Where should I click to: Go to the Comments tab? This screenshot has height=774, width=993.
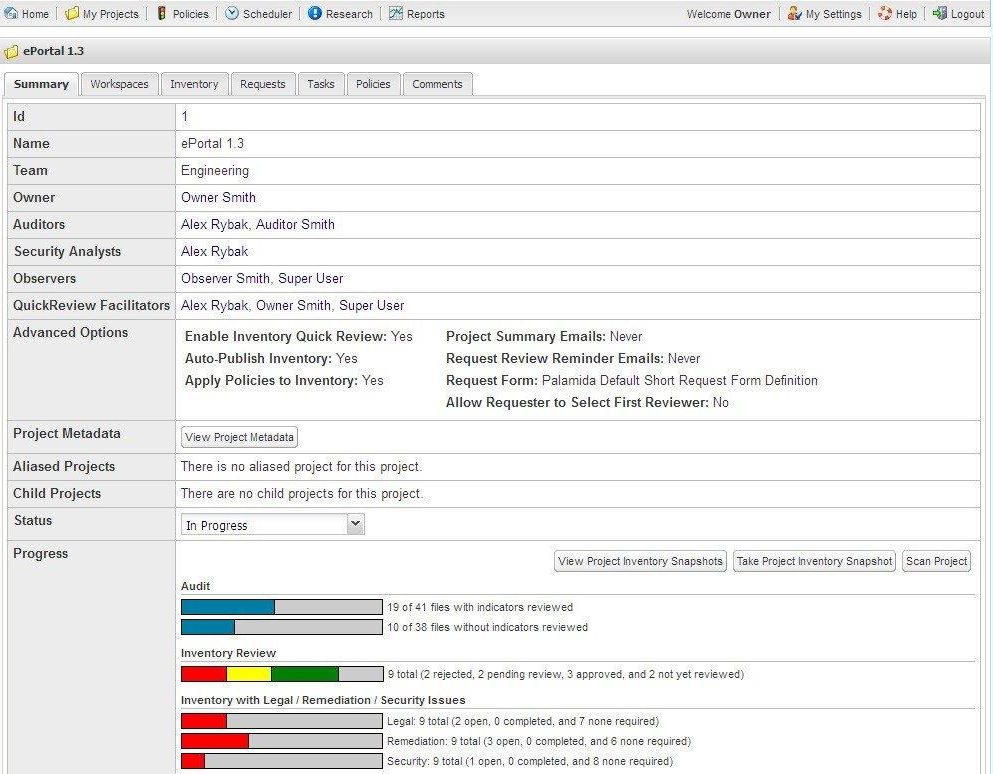coord(437,84)
